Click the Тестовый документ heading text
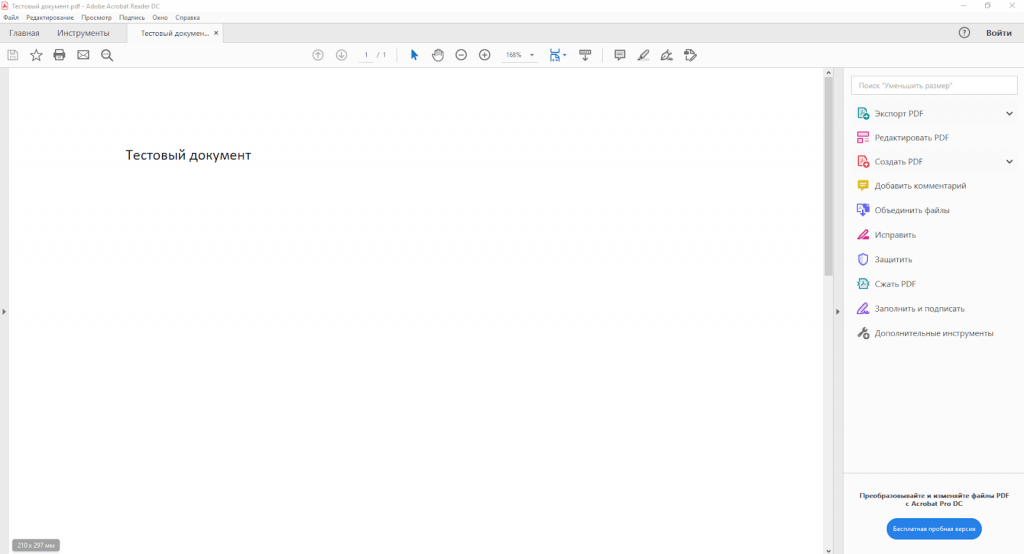1024x554 pixels. (188, 155)
